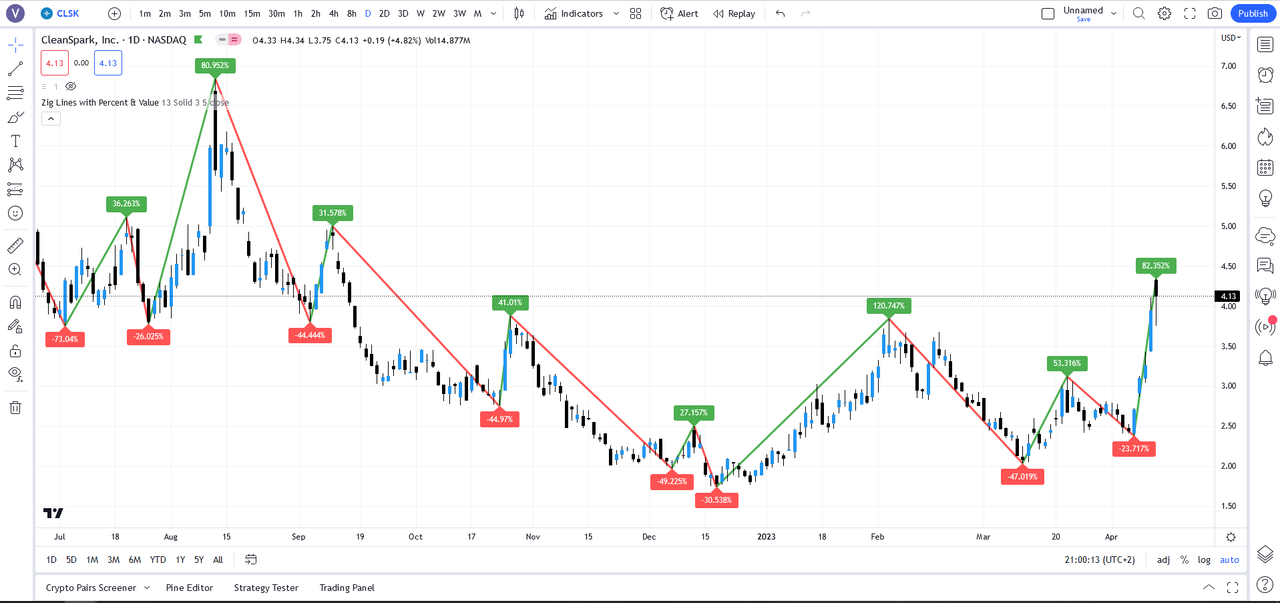
Task: Open the alerts clock panel
Action: pyautogui.click(x=1265, y=75)
